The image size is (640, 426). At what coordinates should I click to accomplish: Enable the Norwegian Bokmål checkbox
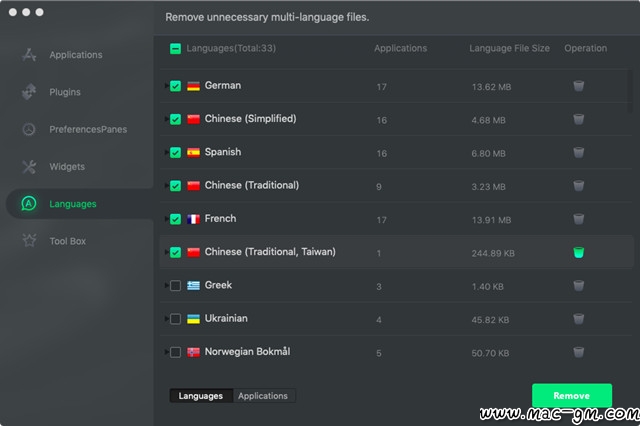[x=176, y=352]
